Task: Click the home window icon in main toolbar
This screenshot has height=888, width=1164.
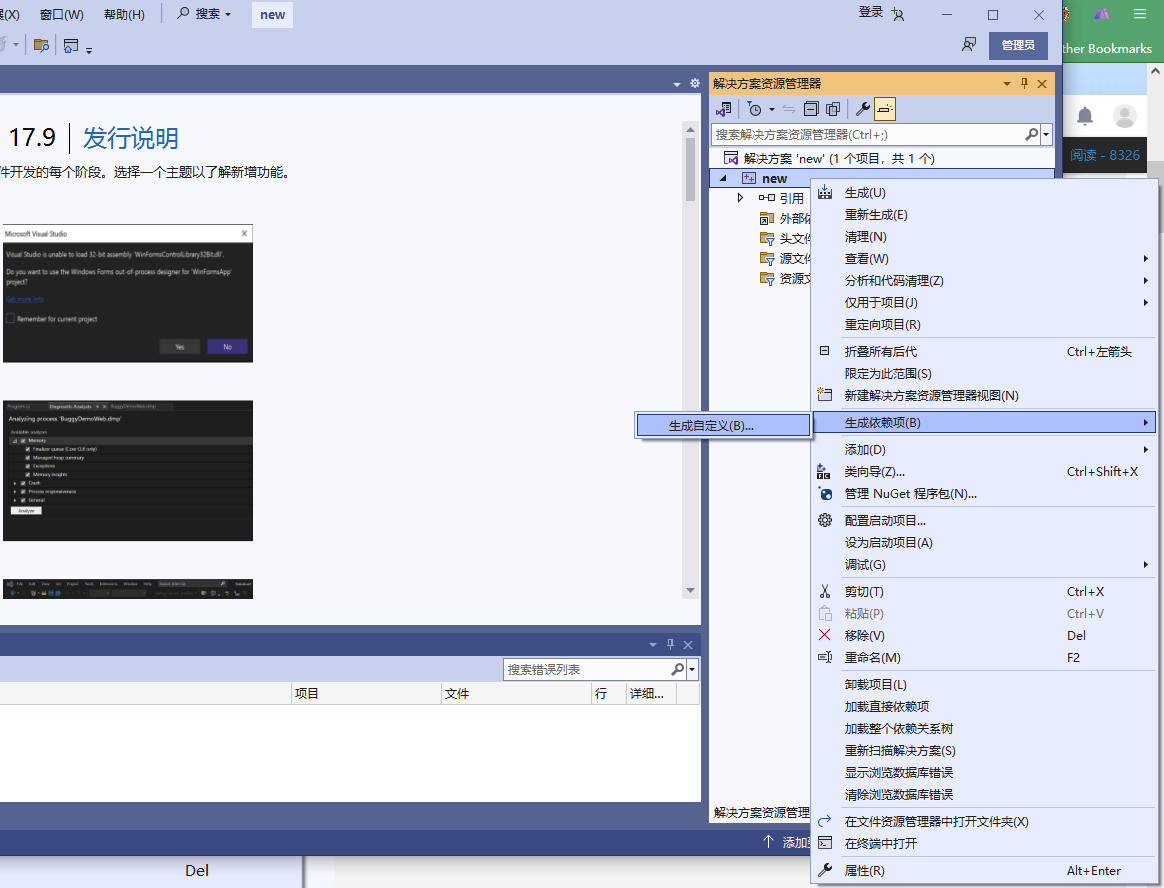Action: 71,46
